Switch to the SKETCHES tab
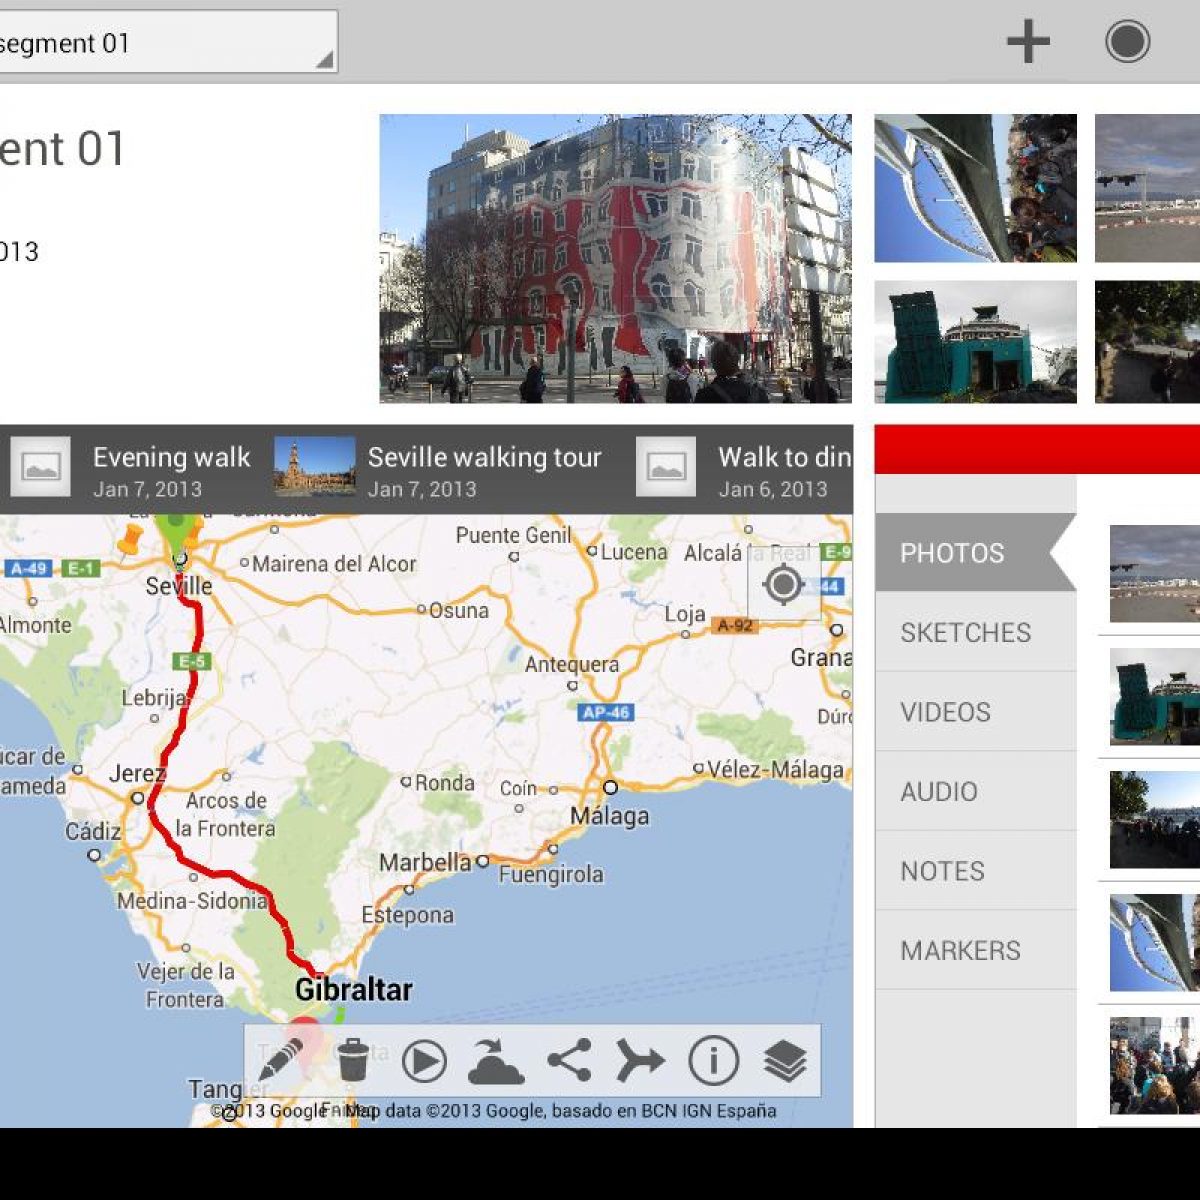The width and height of the screenshot is (1200, 1200). (965, 632)
